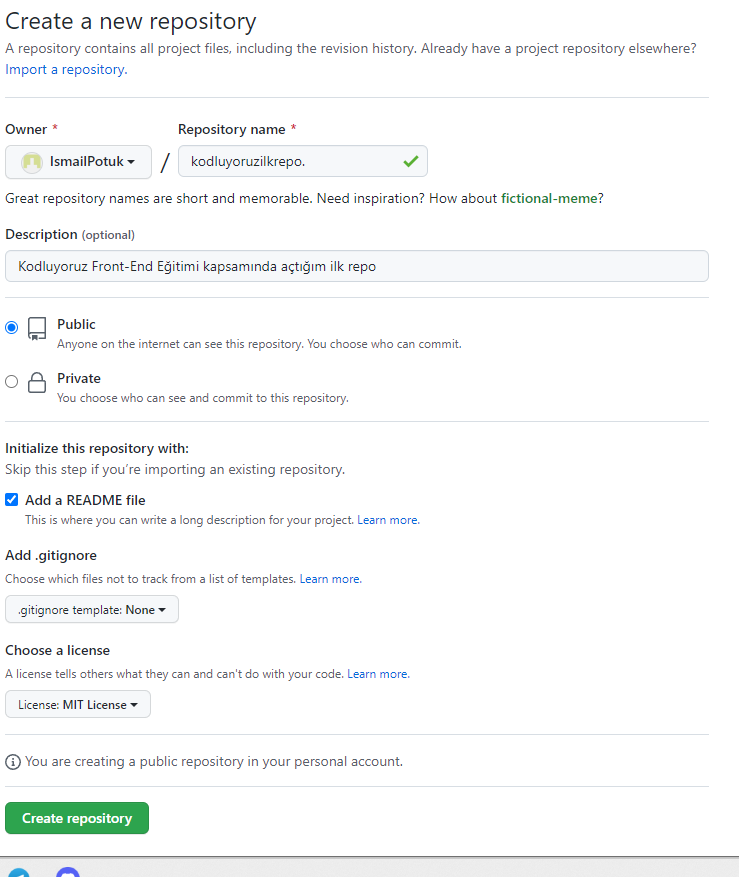Viewport: 739px width, 877px height.
Task: Click the lock icon beside Private option
Action: point(37,382)
